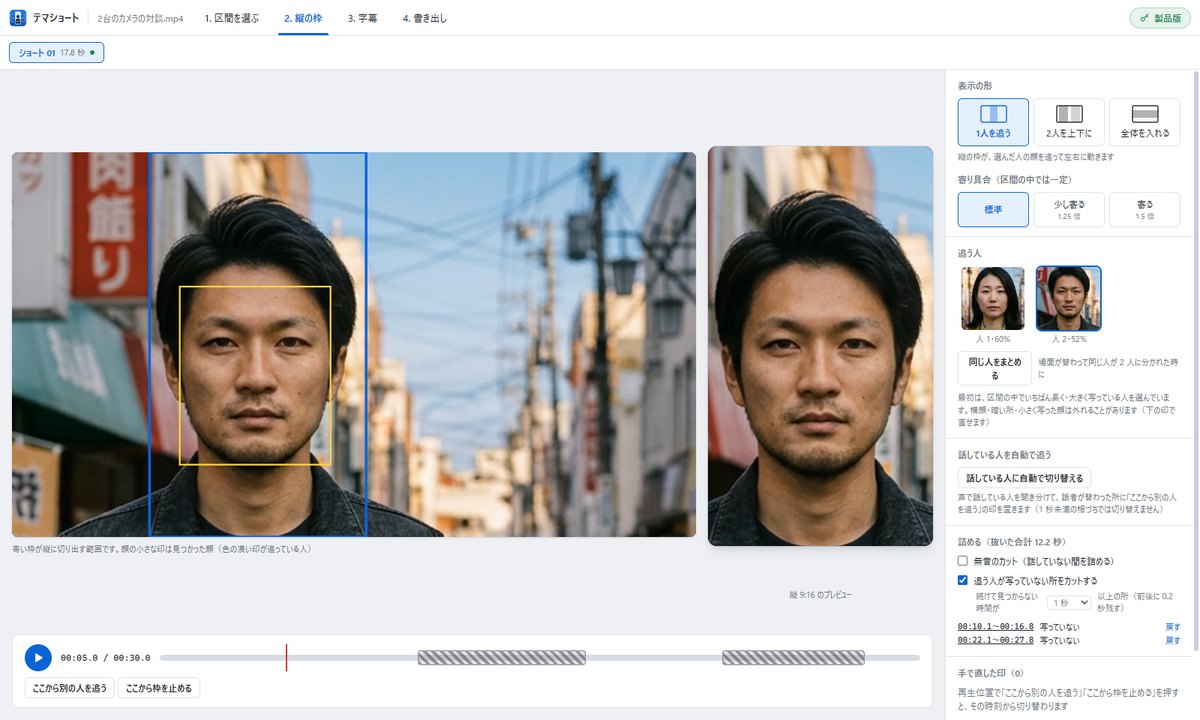1200x720 pixels.
Task: Click the ここから枠を止める button
Action: click(159, 688)
